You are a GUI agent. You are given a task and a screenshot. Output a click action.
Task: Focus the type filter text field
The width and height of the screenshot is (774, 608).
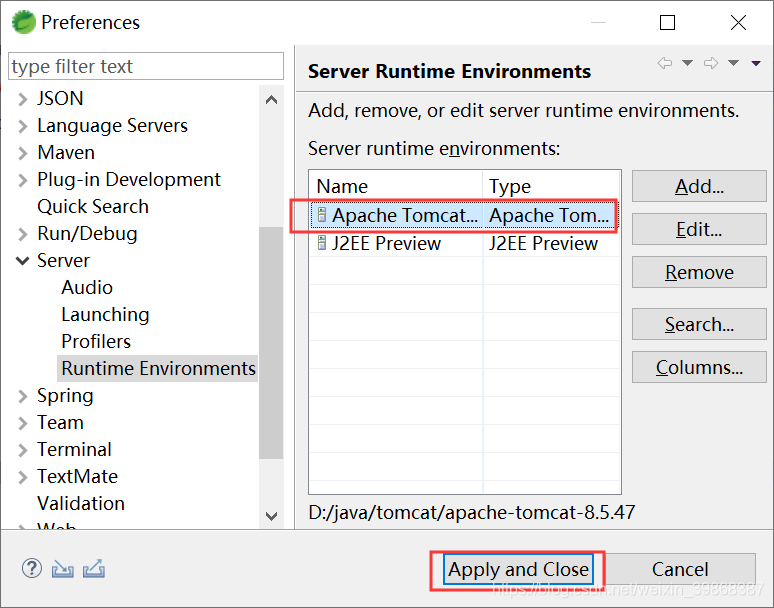146,66
